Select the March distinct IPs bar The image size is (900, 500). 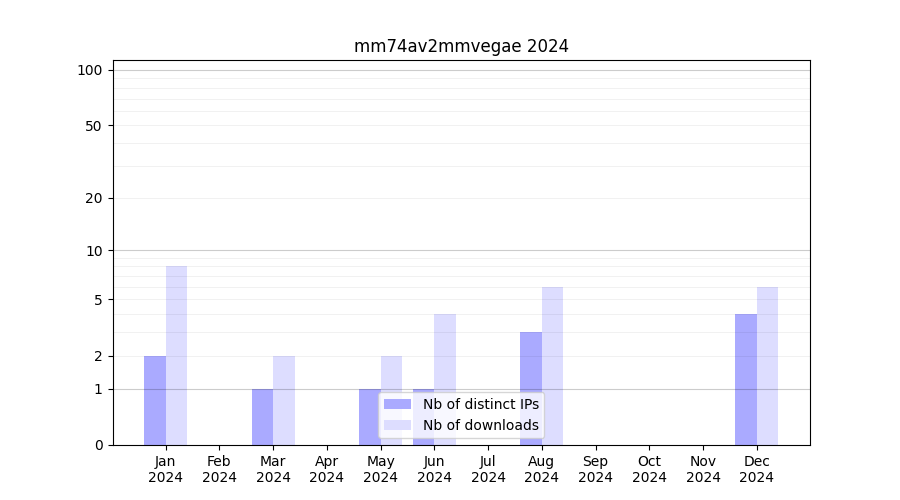click(x=262, y=416)
